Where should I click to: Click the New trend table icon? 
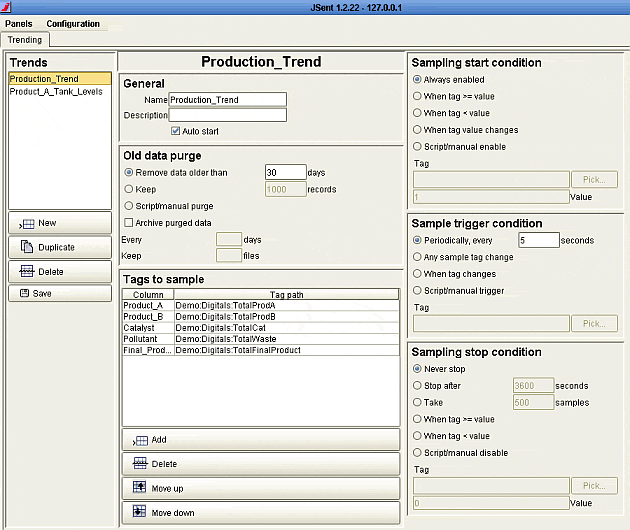tap(27, 224)
